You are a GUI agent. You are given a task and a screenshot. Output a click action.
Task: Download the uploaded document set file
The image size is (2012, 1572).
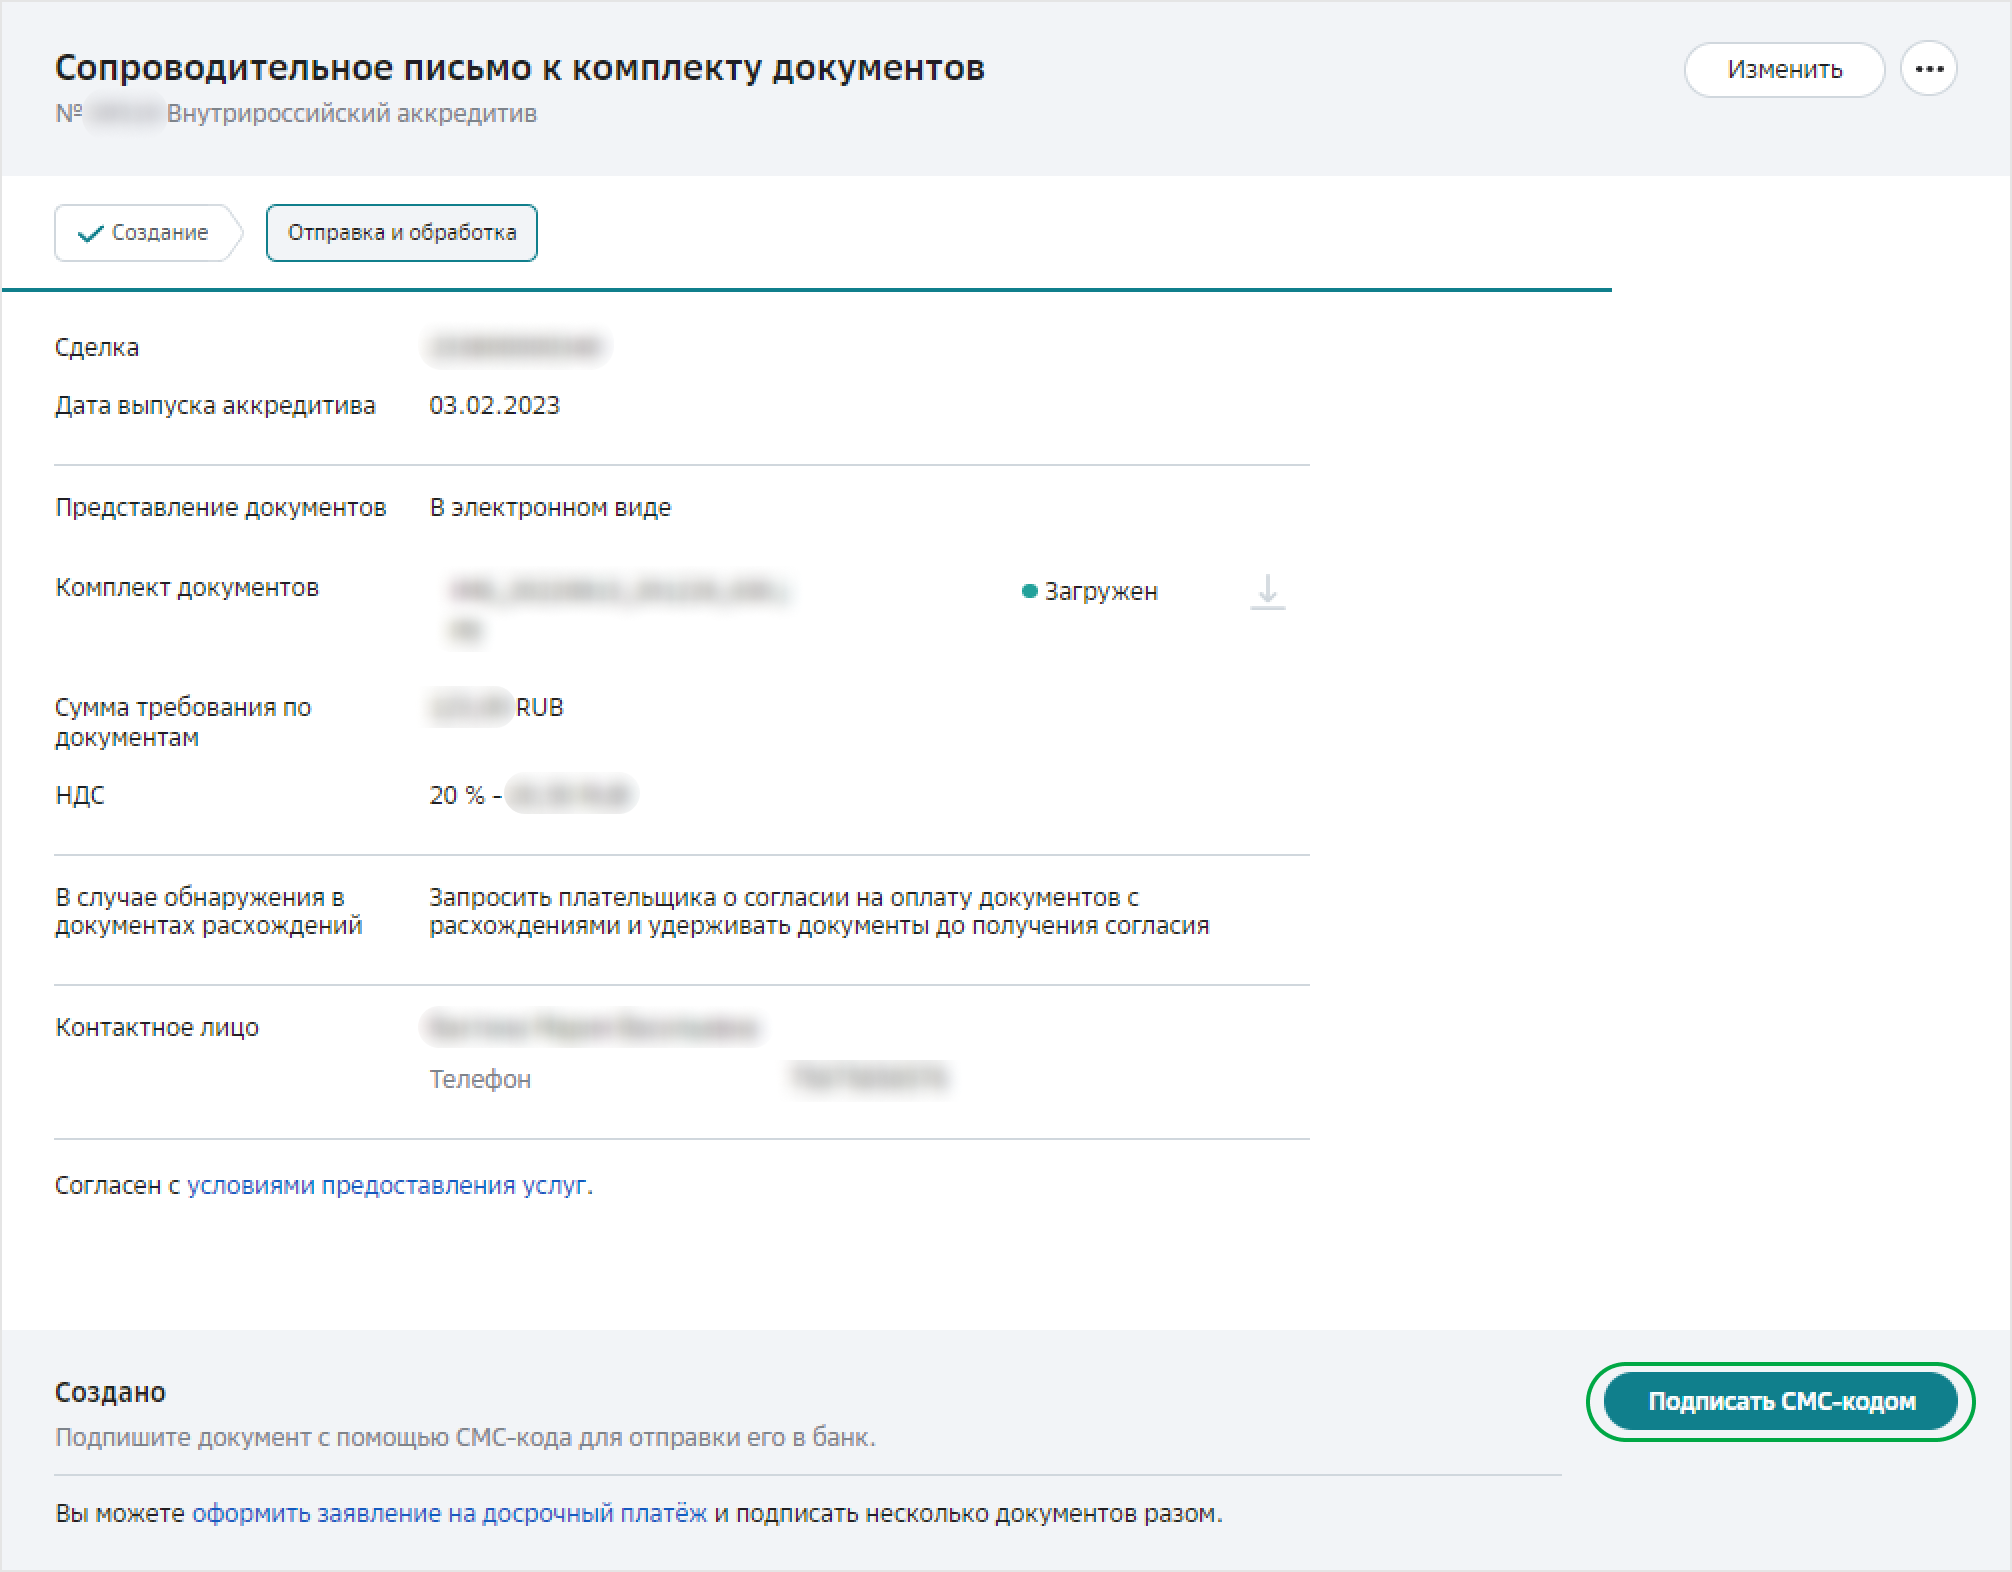[1267, 591]
